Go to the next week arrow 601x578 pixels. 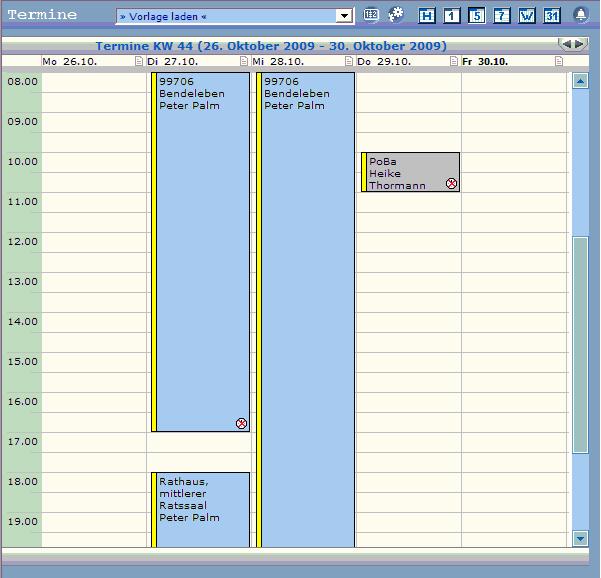point(580,44)
